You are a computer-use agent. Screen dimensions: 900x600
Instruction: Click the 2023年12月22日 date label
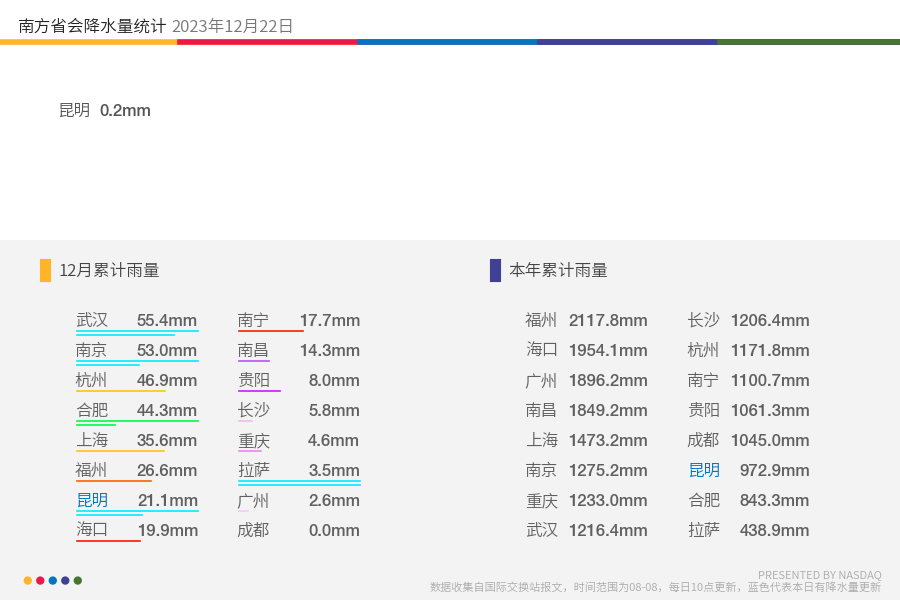(232, 26)
